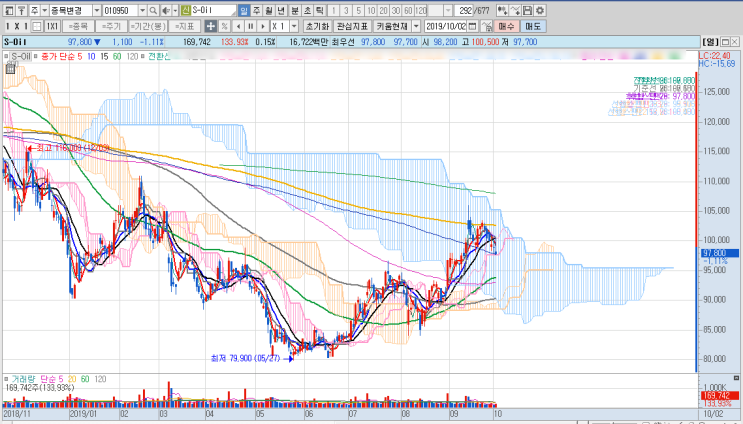The height and width of the screenshot is (424, 743).
Task: Click the magnifier stock search icon
Action: coord(153,10)
